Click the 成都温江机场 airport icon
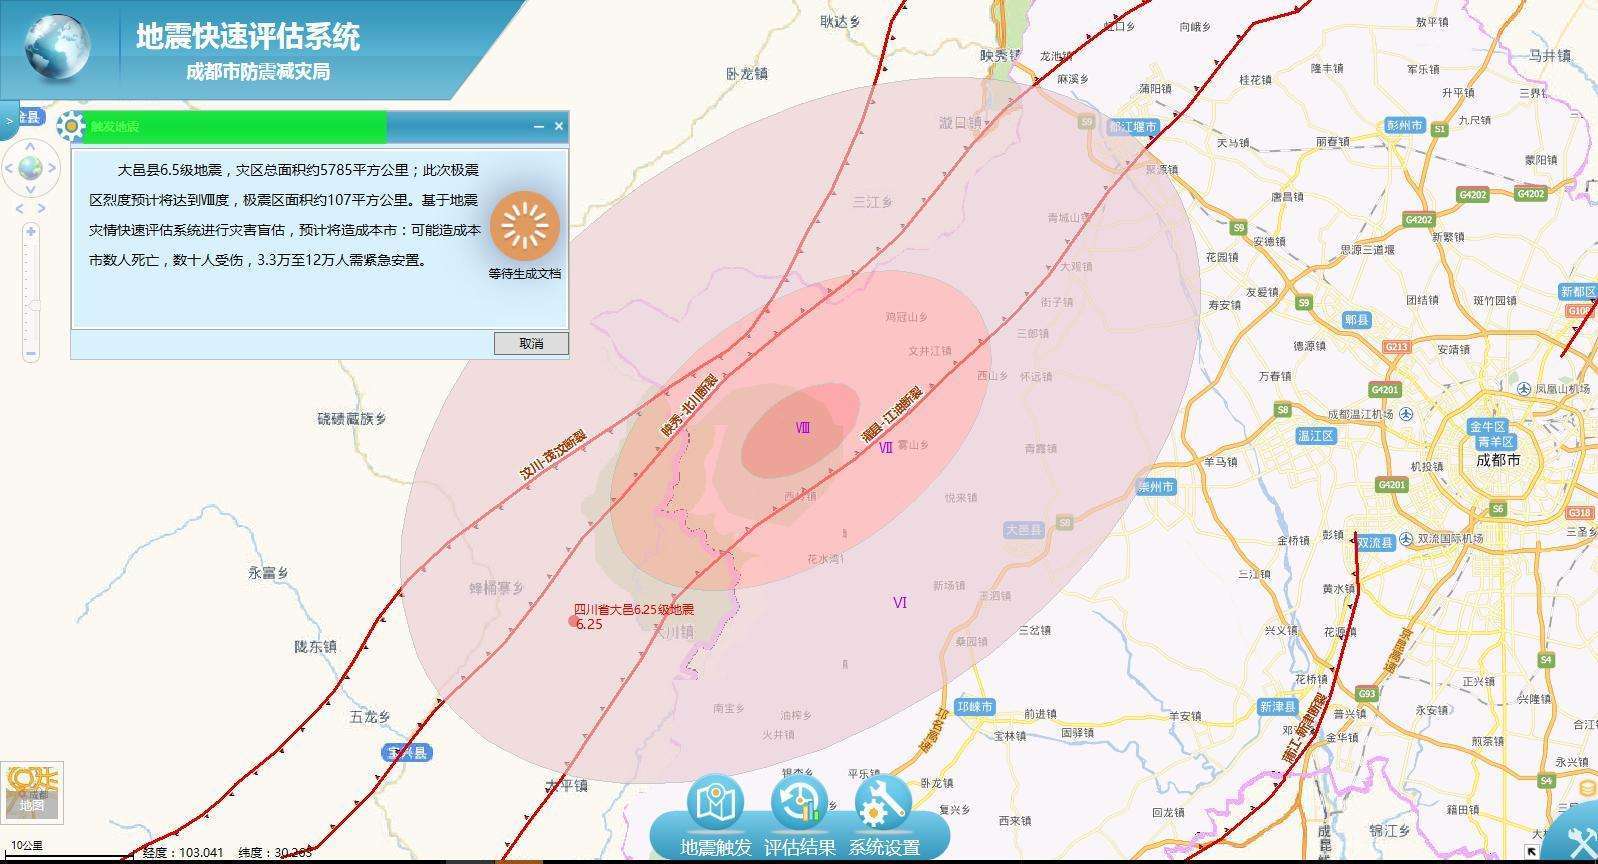The width and height of the screenshot is (1598, 864). [x=1407, y=414]
